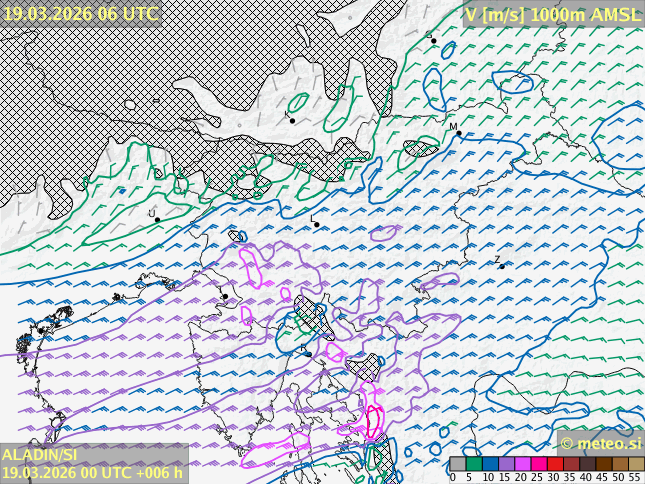Select the ALADIN/SI model label
The height and width of the screenshot is (484, 645).
pyautogui.click(x=40, y=455)
